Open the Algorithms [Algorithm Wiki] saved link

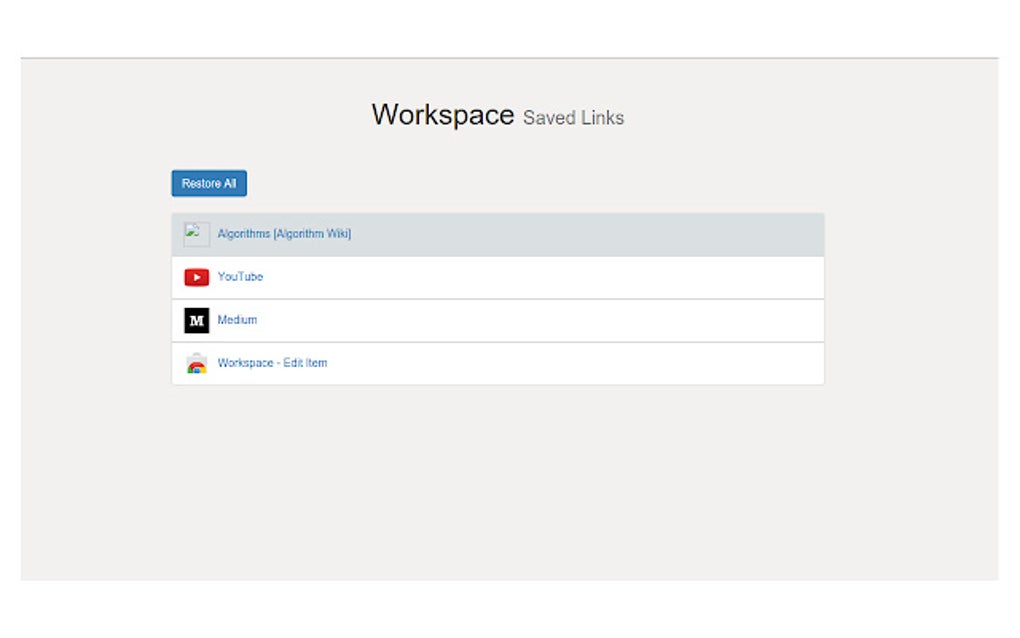click(285, 234)
